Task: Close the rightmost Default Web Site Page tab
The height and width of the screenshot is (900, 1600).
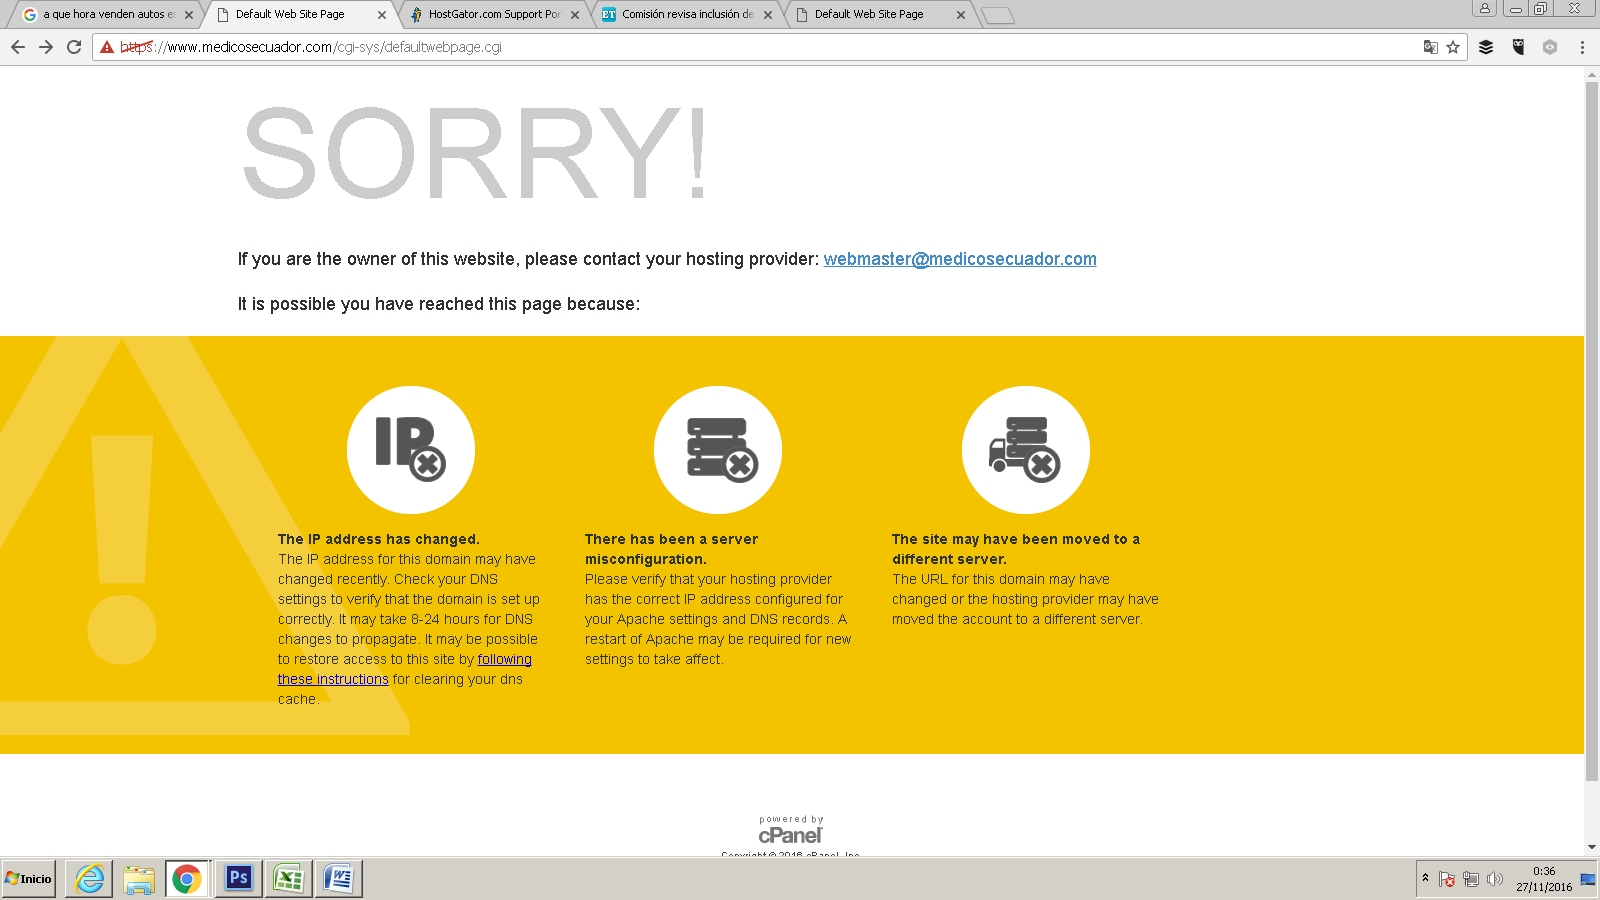Action: coord(961,15)
